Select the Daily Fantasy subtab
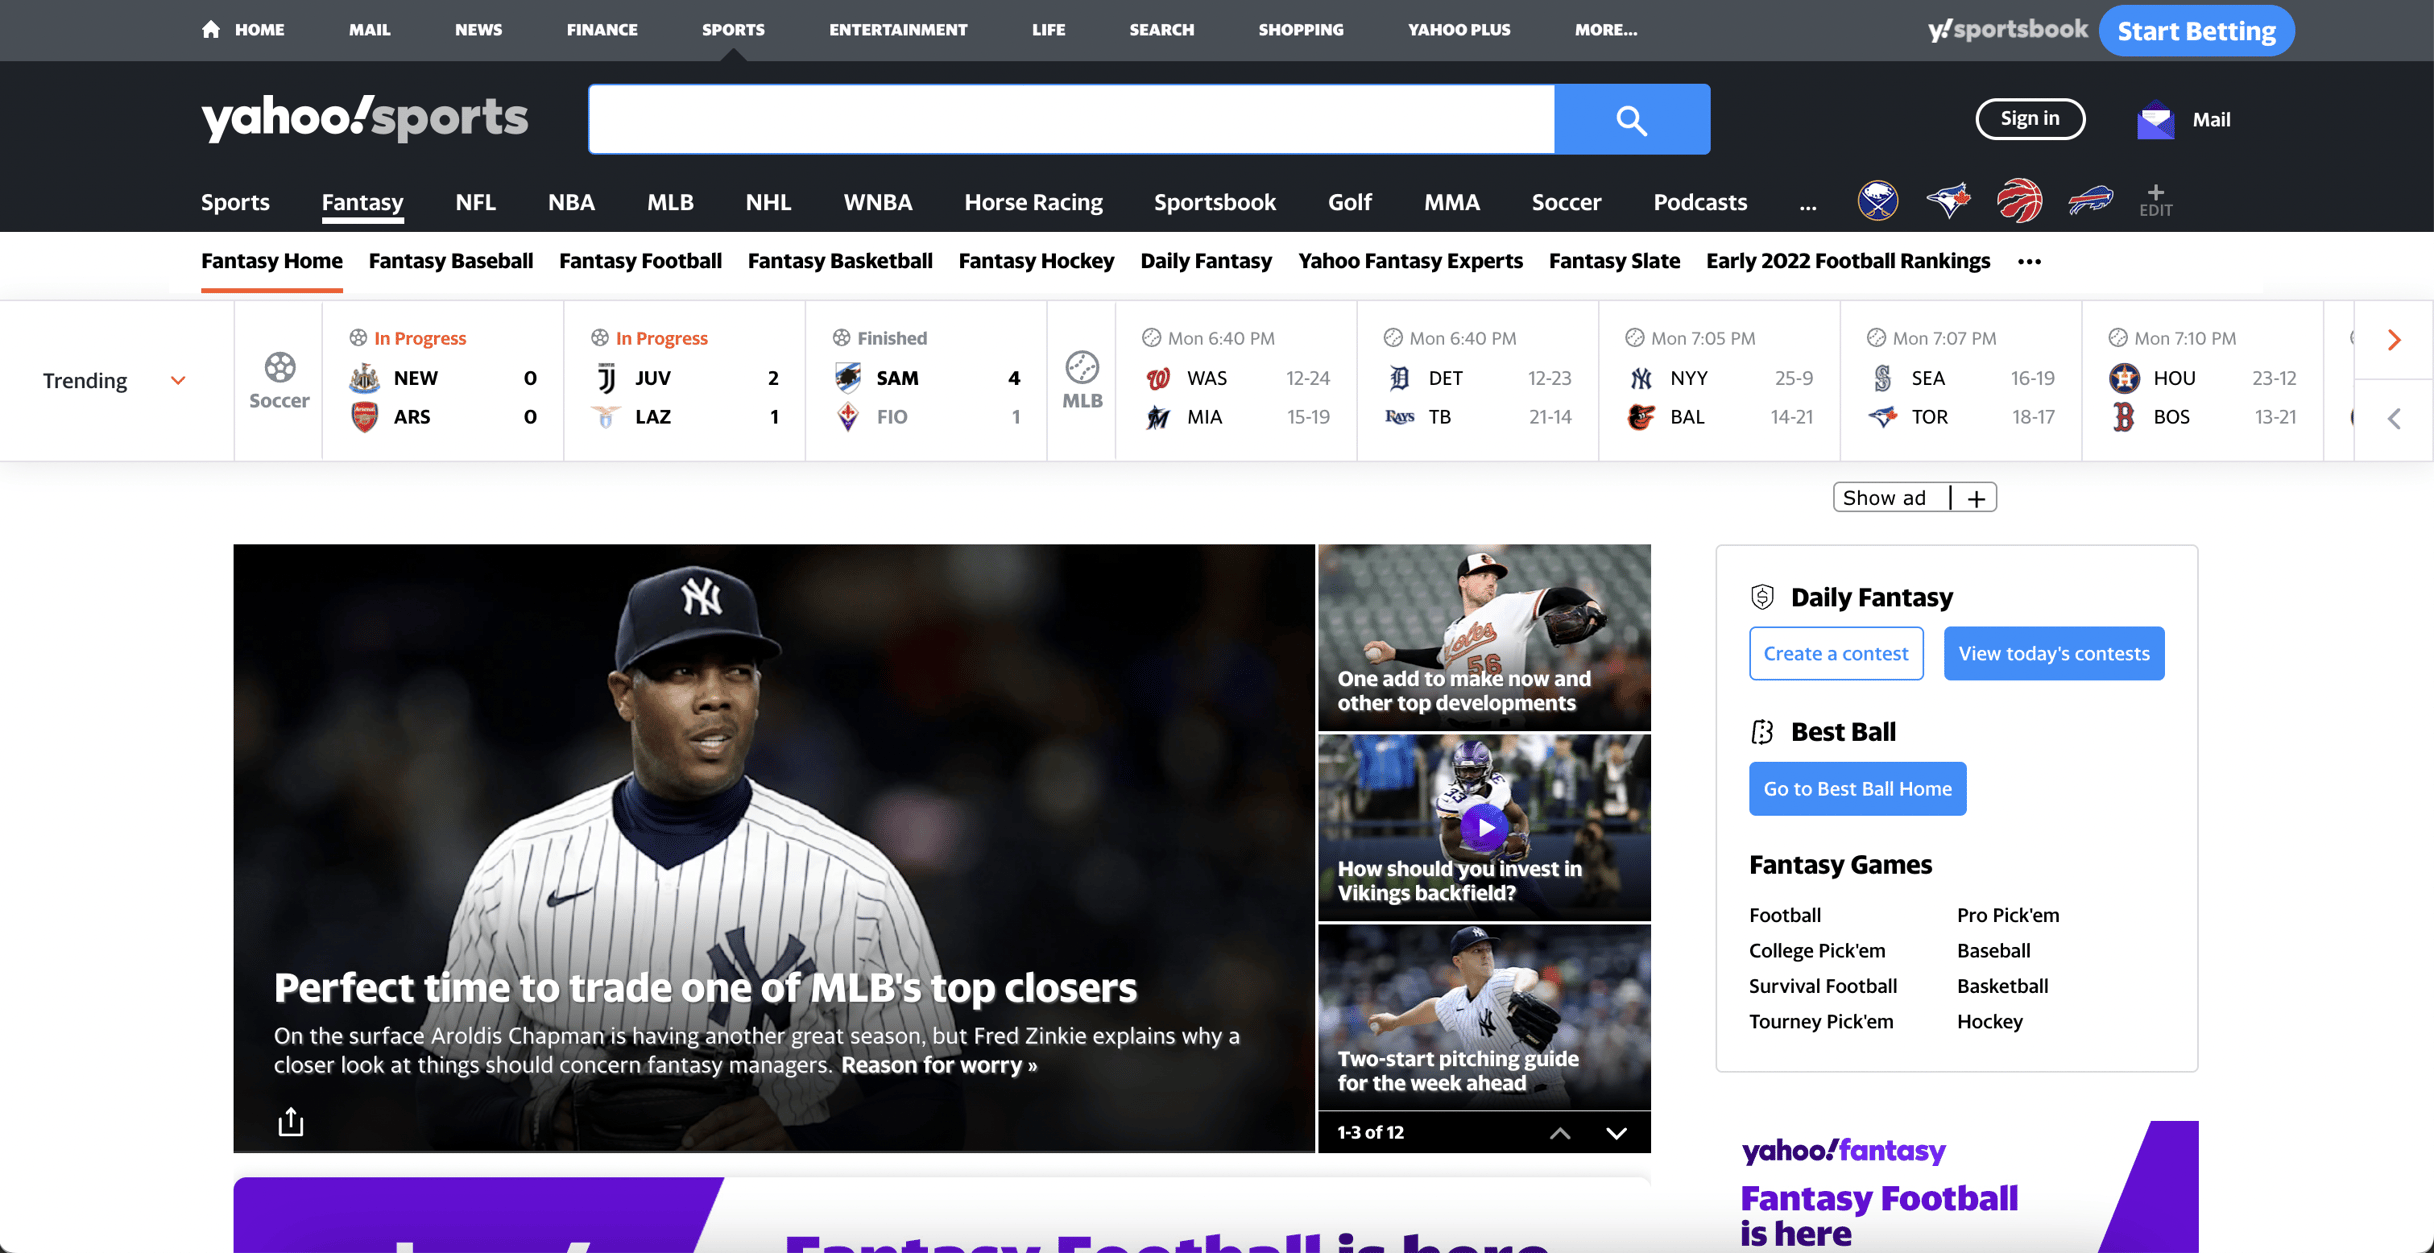The height and width of the screenshot is (1253, 2434). pyautogui.click(x=1206, y=261)
